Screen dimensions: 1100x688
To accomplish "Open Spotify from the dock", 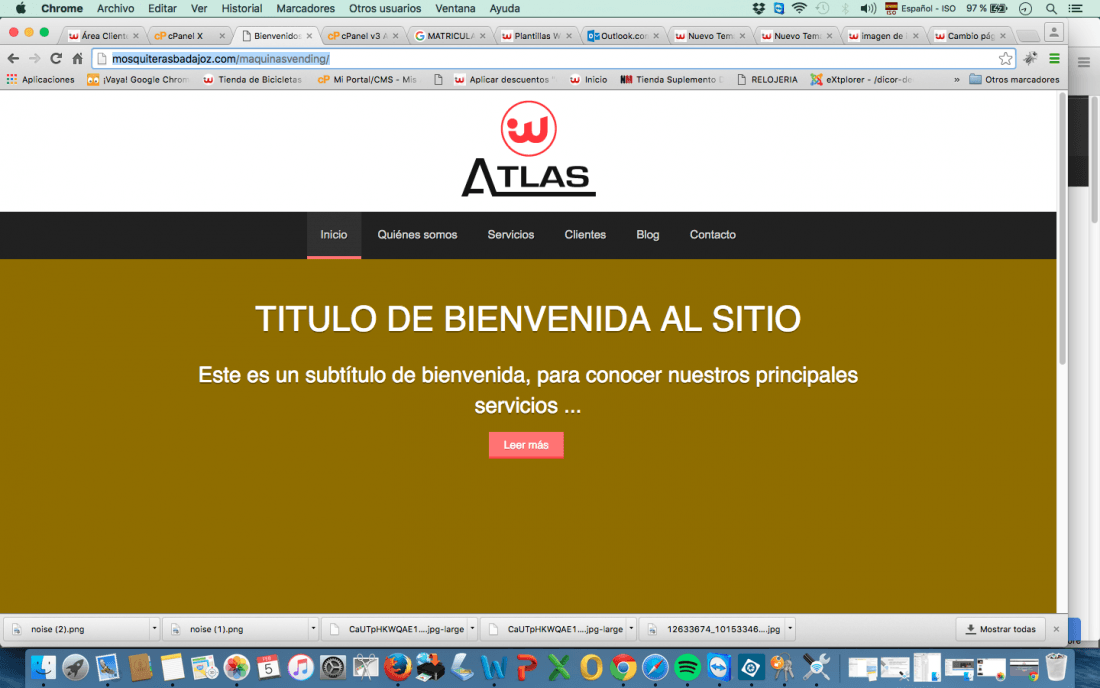I will click(x=688, y=667).
